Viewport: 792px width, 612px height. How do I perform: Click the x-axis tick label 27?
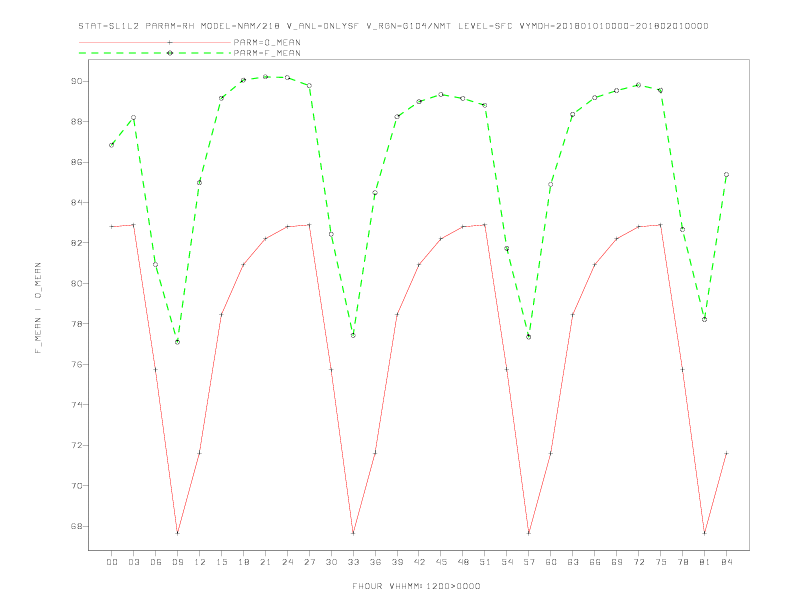pos(309,562)
